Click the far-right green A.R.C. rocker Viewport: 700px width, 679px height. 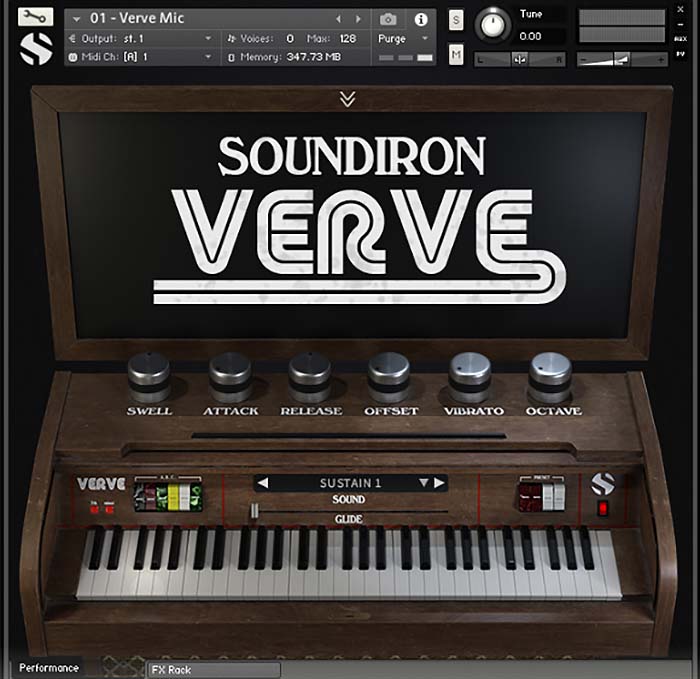click(x=196, y=497)
